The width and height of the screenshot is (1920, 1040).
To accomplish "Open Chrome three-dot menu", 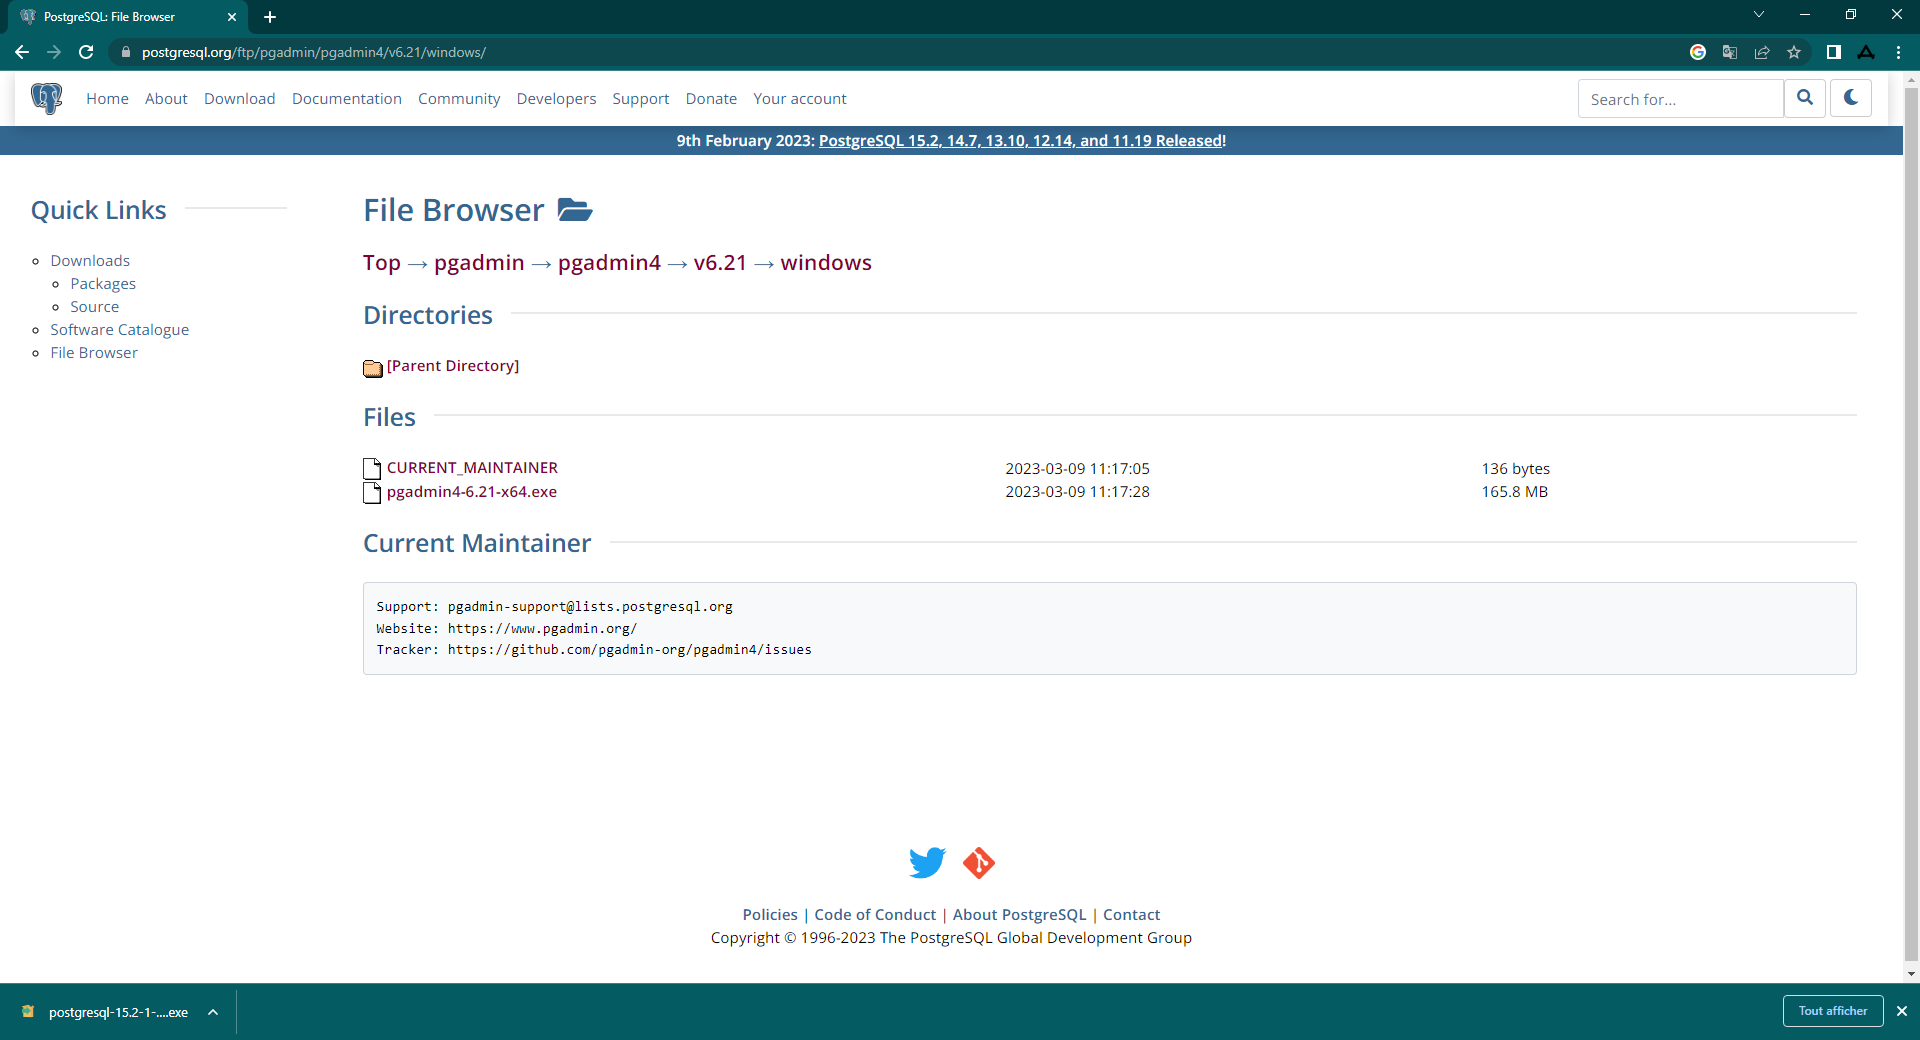I will point(1898,52).
